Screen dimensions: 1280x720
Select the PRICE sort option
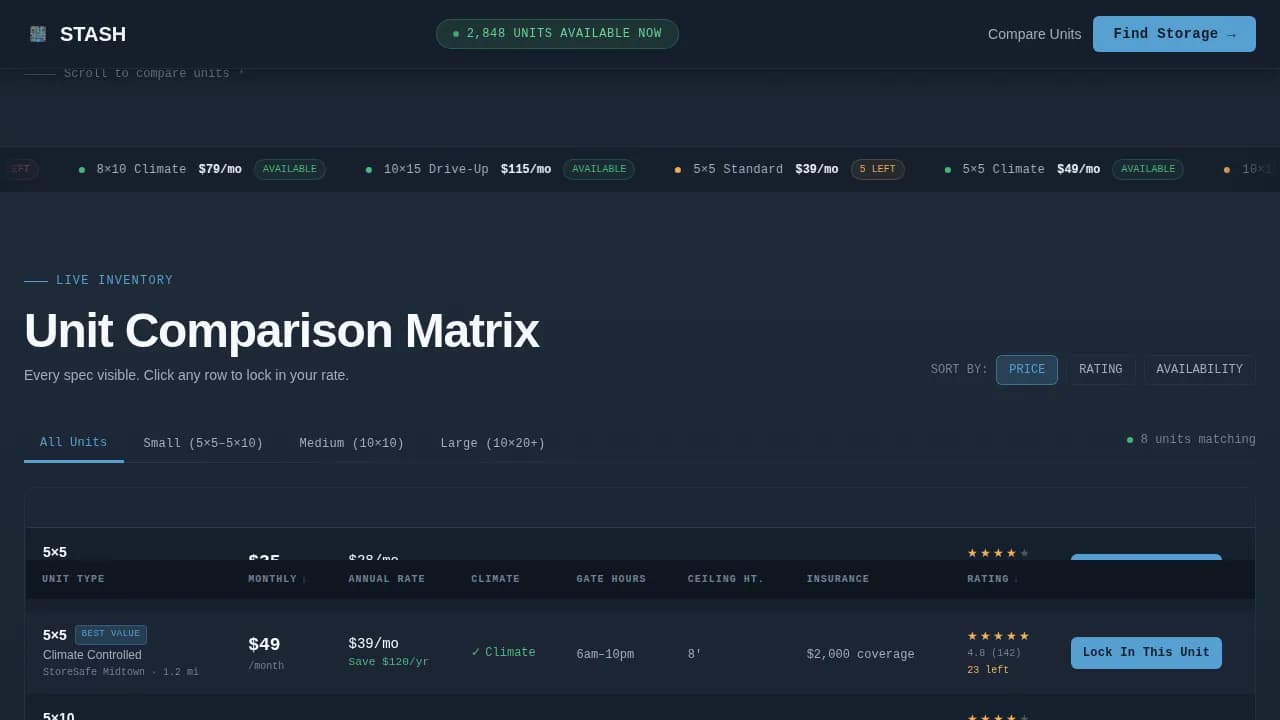1026,369
